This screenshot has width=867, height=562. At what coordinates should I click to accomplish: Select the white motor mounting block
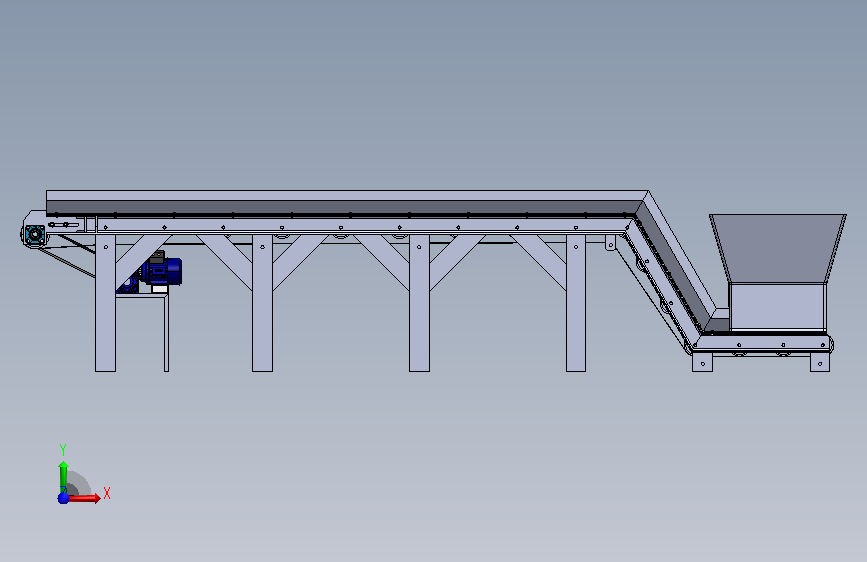[x=160, y=289]
